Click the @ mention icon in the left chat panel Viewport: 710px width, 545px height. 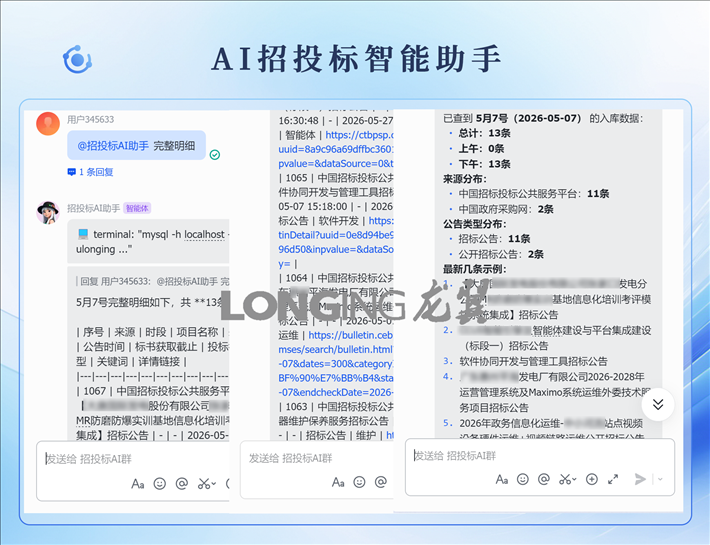(182, 484)
